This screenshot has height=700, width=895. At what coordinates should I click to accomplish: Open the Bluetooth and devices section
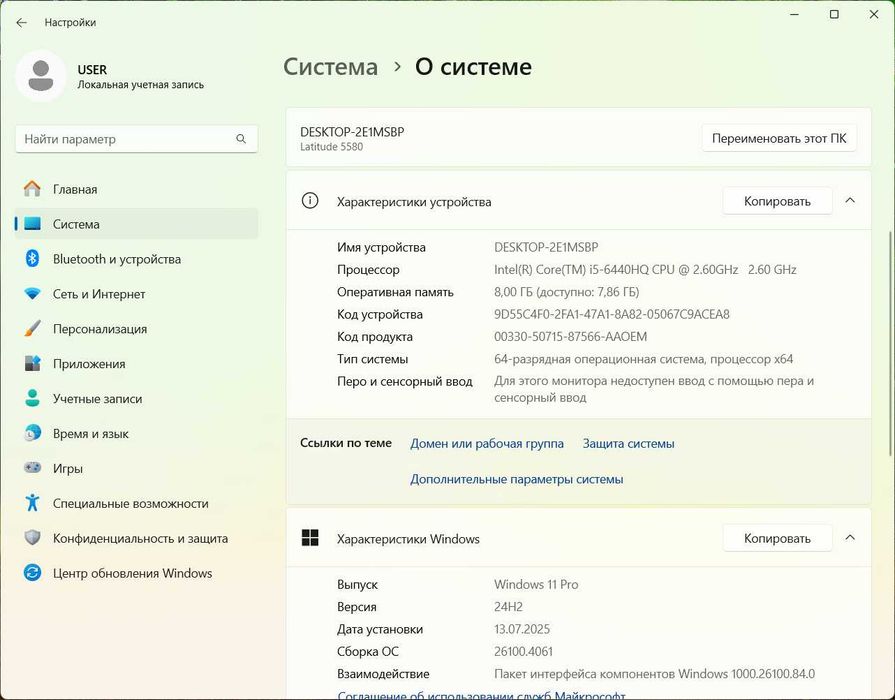[x=116, y=259]
